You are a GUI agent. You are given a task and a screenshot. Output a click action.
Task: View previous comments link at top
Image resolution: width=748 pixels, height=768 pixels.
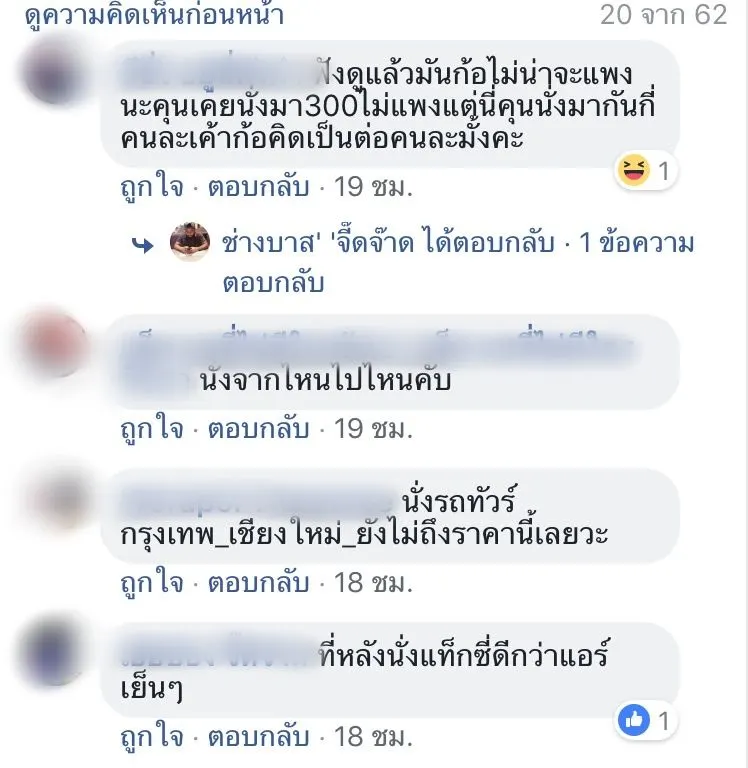click(154, 15)
